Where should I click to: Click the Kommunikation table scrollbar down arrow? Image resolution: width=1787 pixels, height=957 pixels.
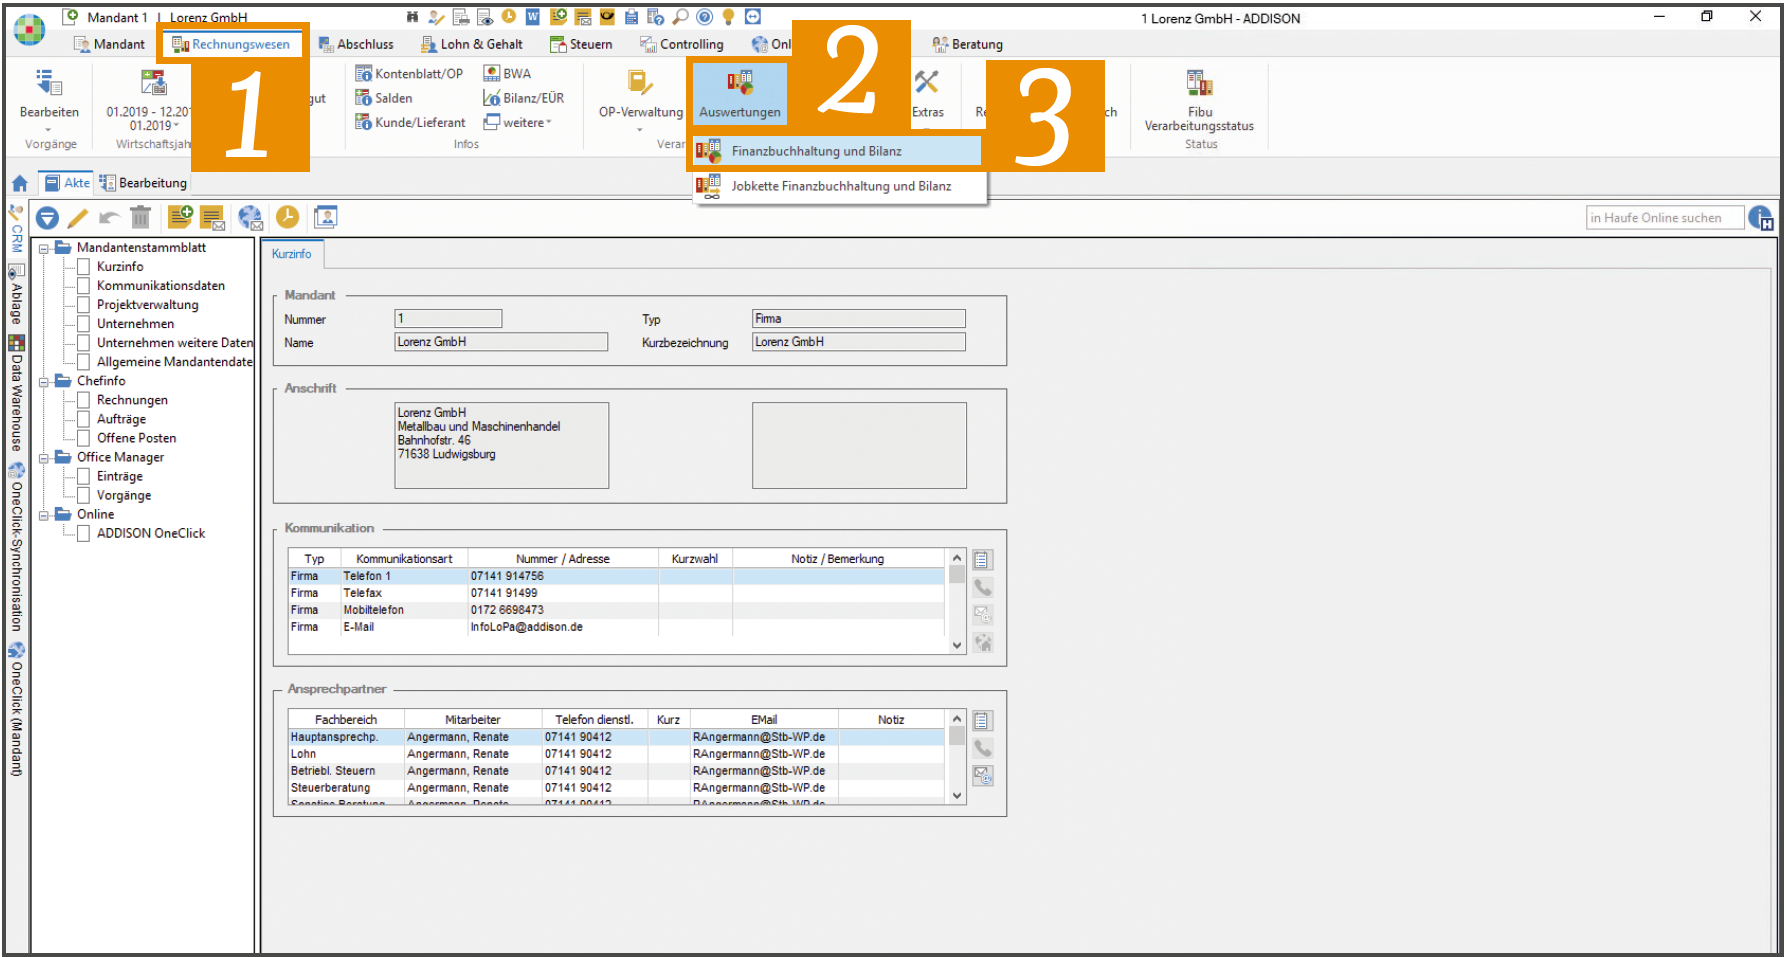pyautogui.click(x=957, y=645)
